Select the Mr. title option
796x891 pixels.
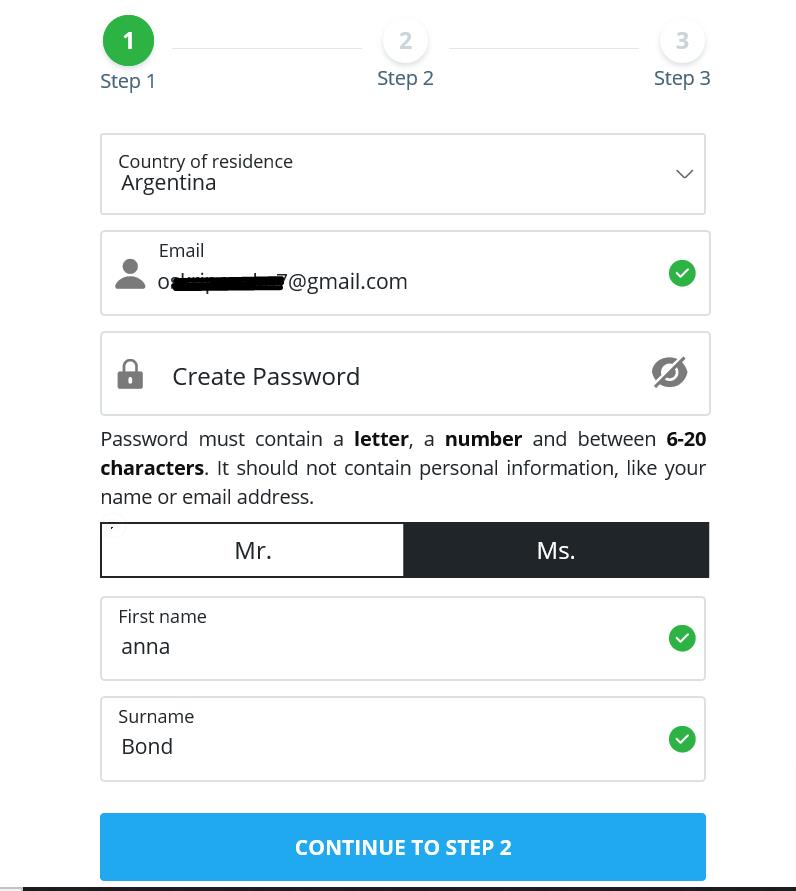click(252, 550)
